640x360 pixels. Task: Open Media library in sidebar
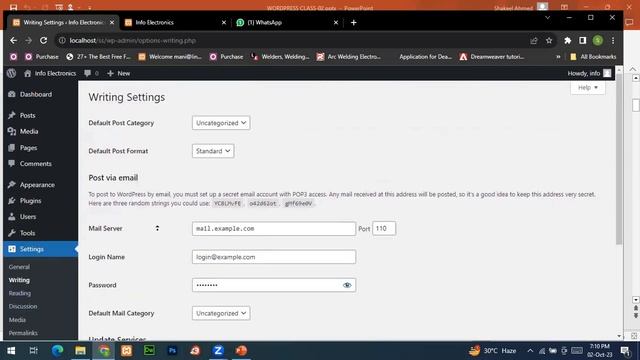[29, 131]
